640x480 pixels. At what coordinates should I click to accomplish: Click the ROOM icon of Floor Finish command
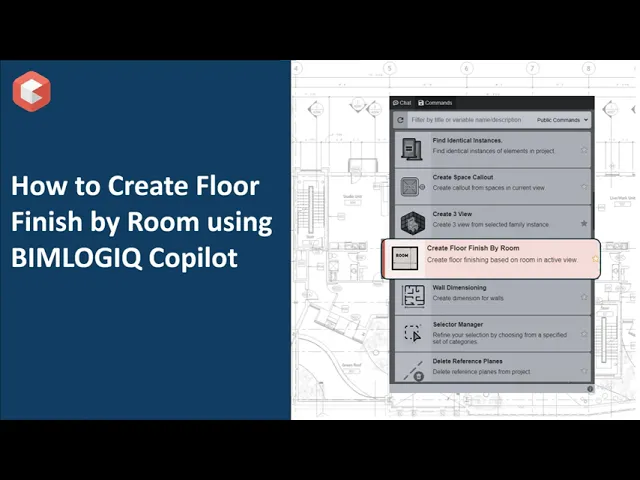coord(405,258)
